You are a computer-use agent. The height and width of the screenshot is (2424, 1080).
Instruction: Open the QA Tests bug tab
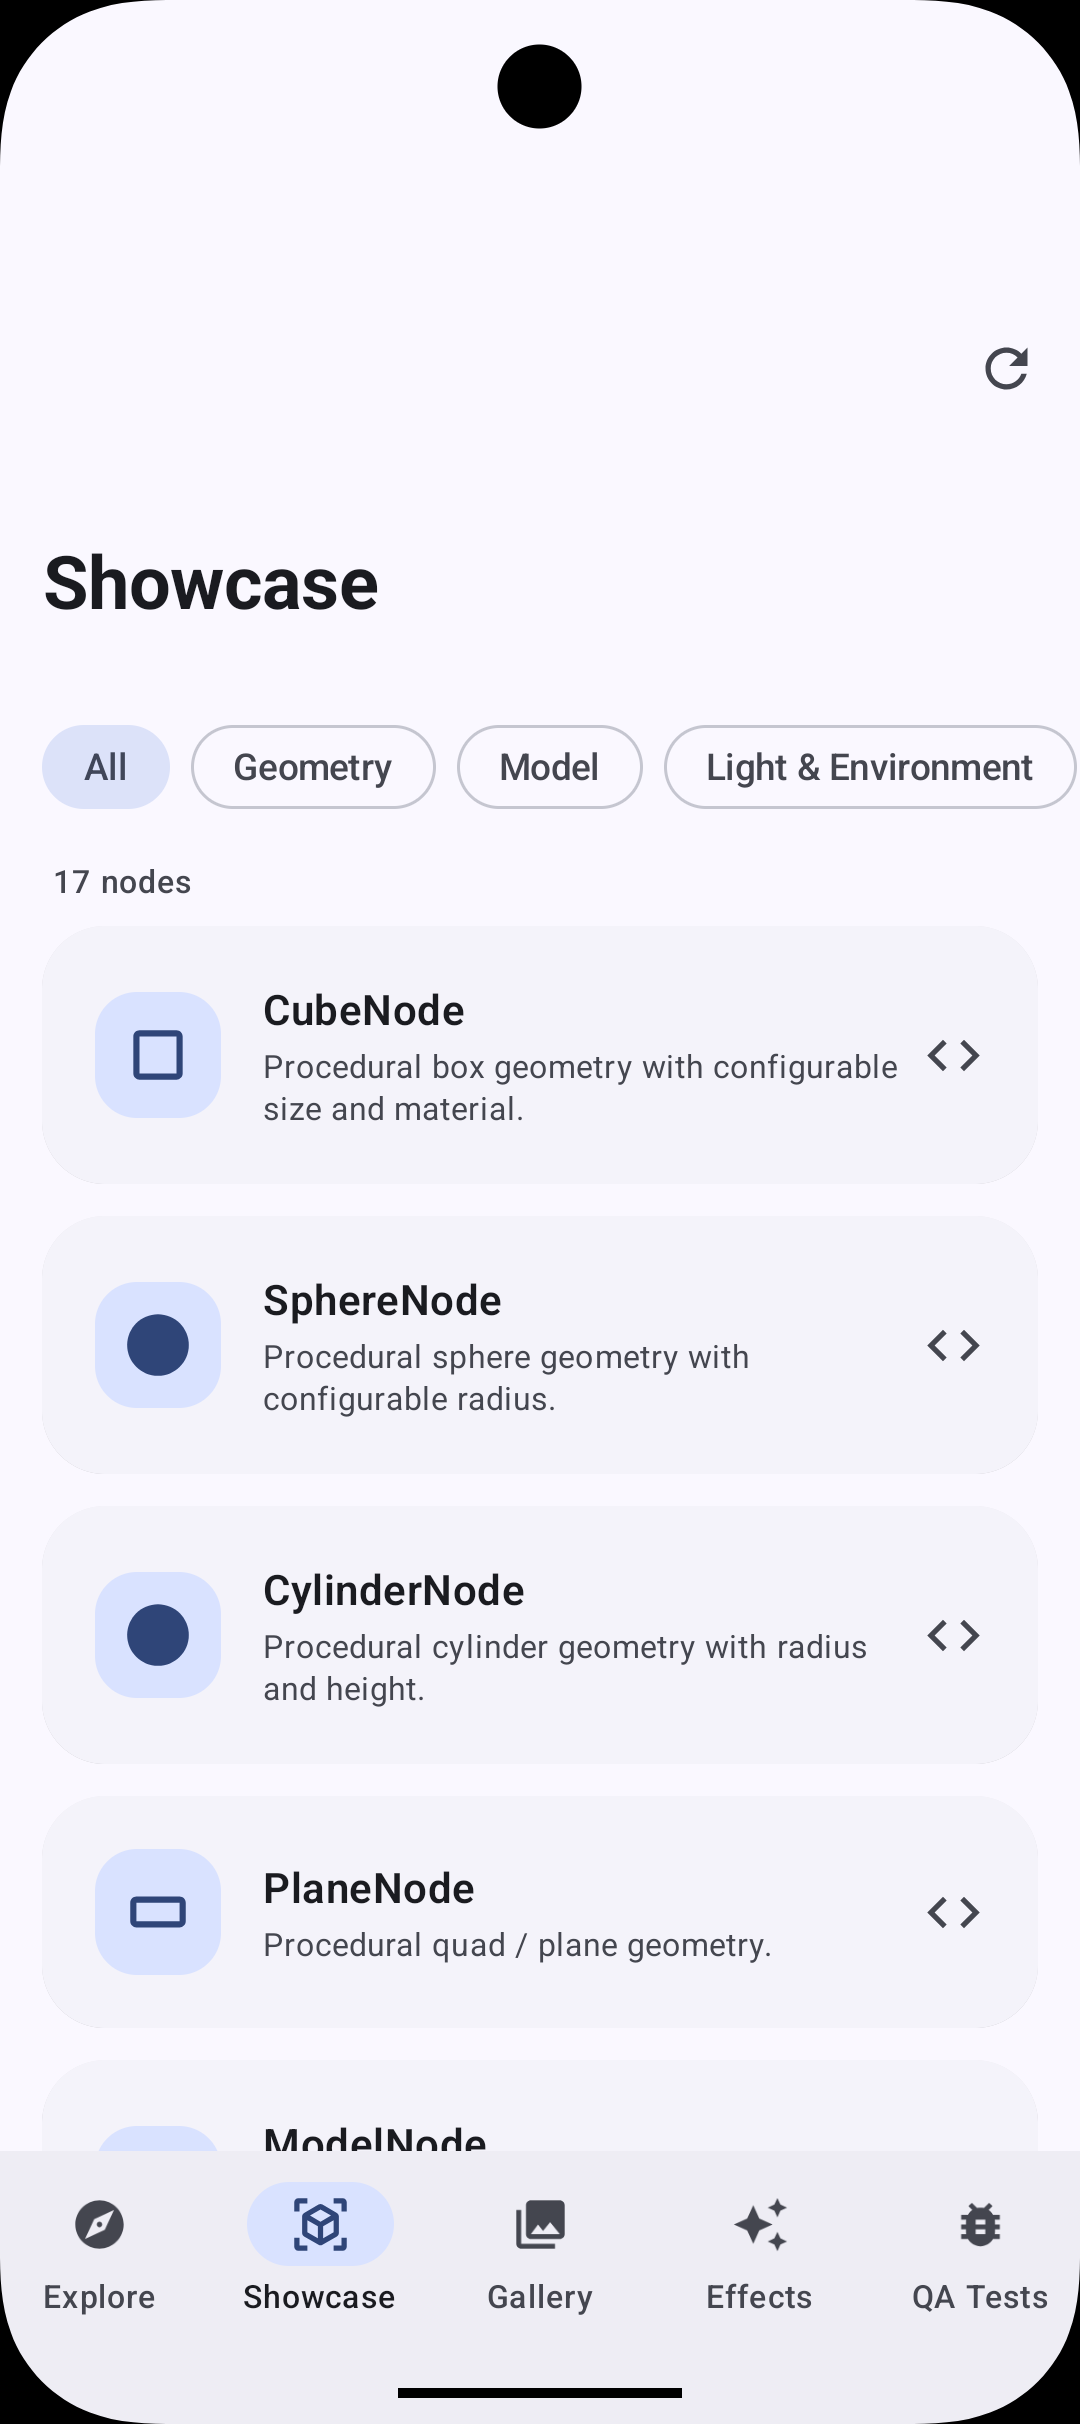tap(980, 2225)
